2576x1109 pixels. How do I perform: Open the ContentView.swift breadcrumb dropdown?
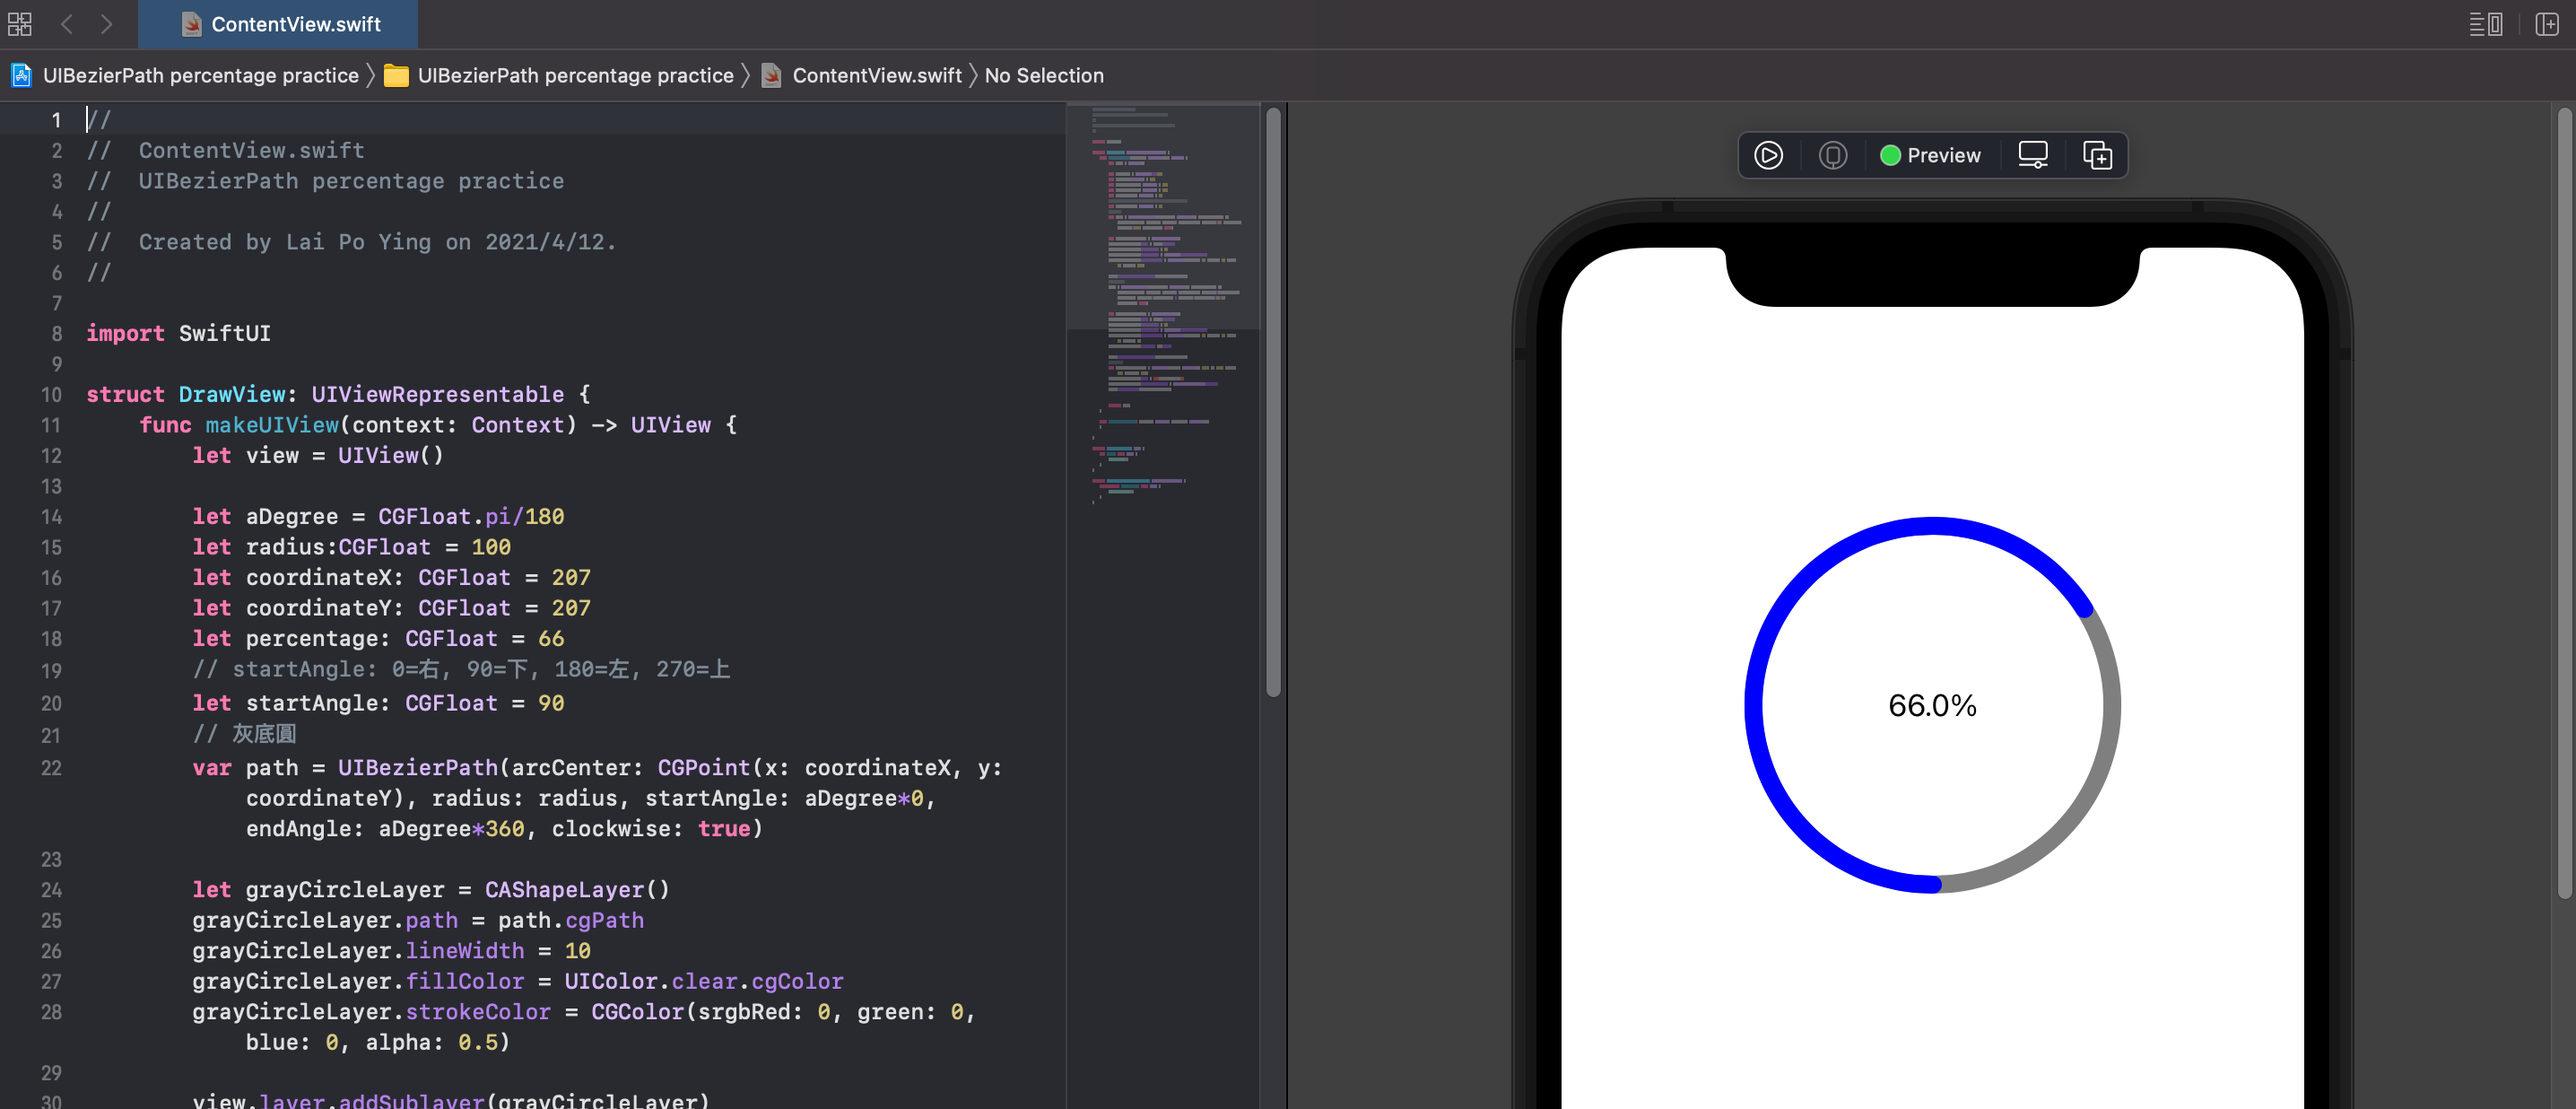tap(877, 75)
